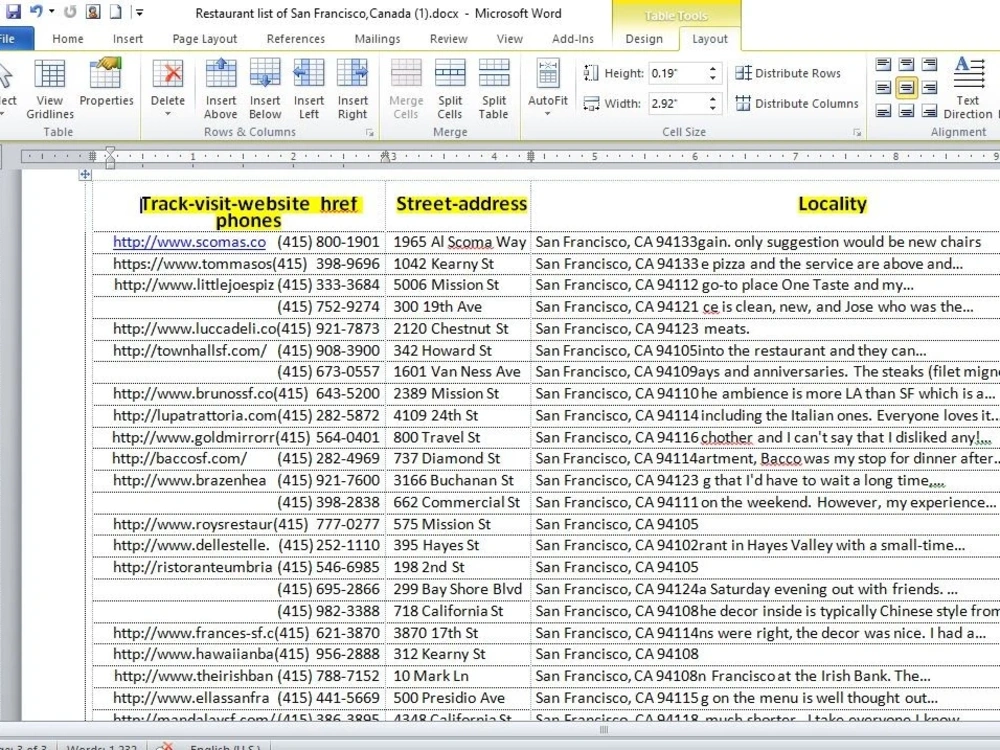
Task: Align cell text top right
Action: [929, 64]
